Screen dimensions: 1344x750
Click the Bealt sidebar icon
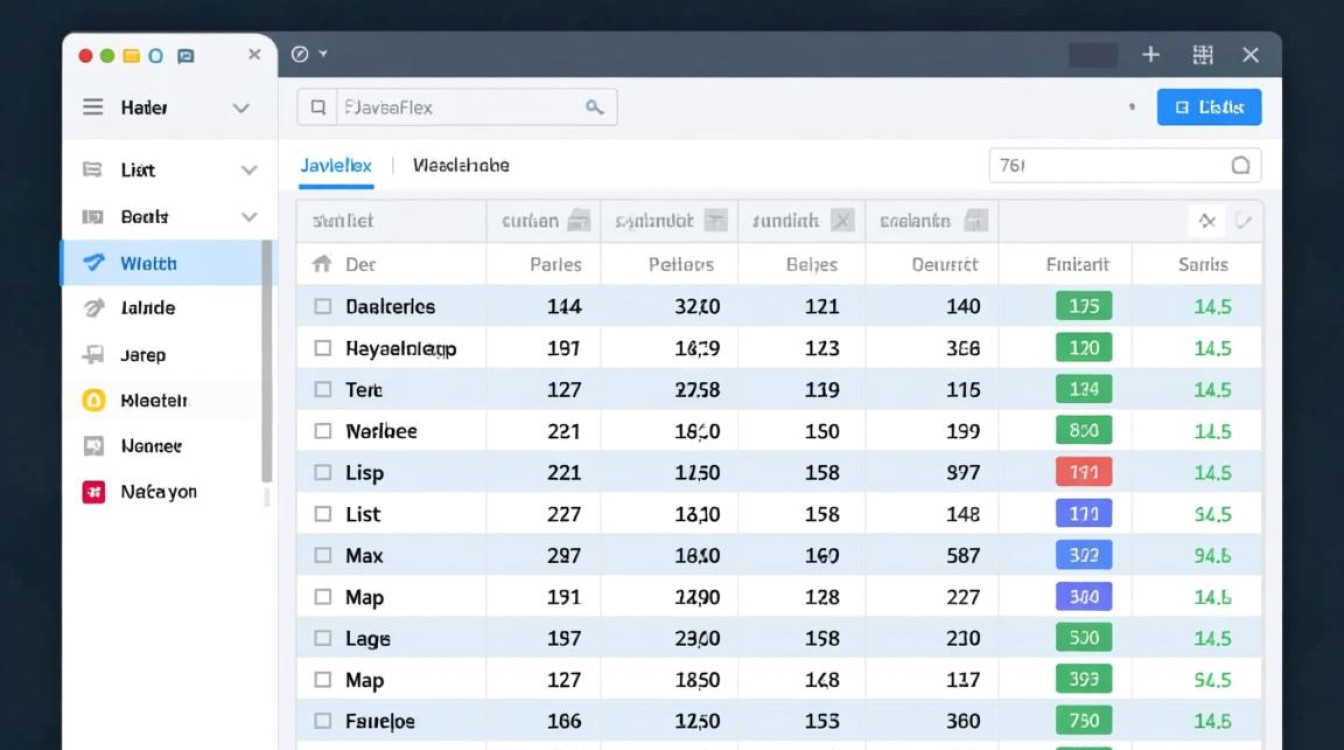point(92,216)
